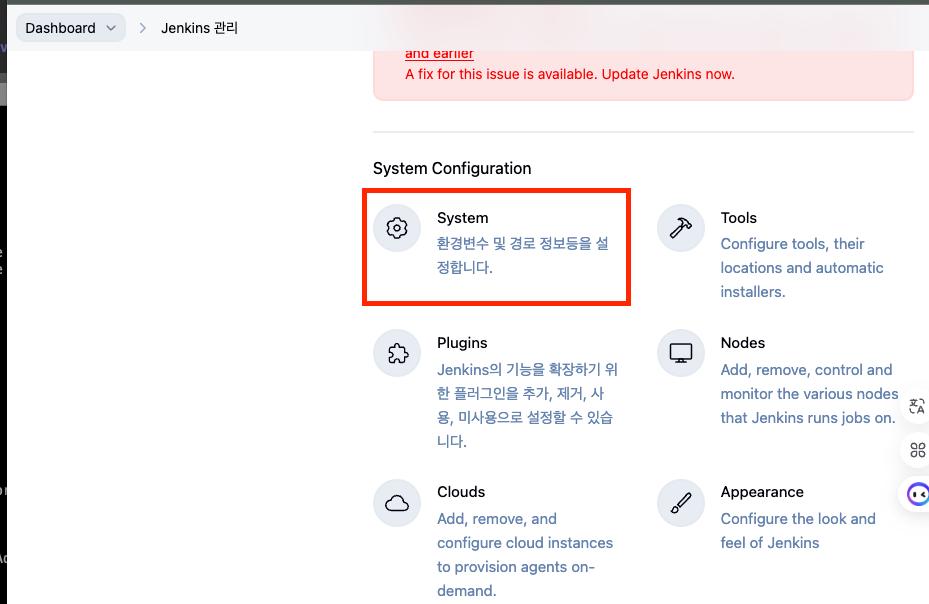Open the Tools configuration title
Image resolution: width=929 pixels, height=604 pixels.
coord(738,218)
